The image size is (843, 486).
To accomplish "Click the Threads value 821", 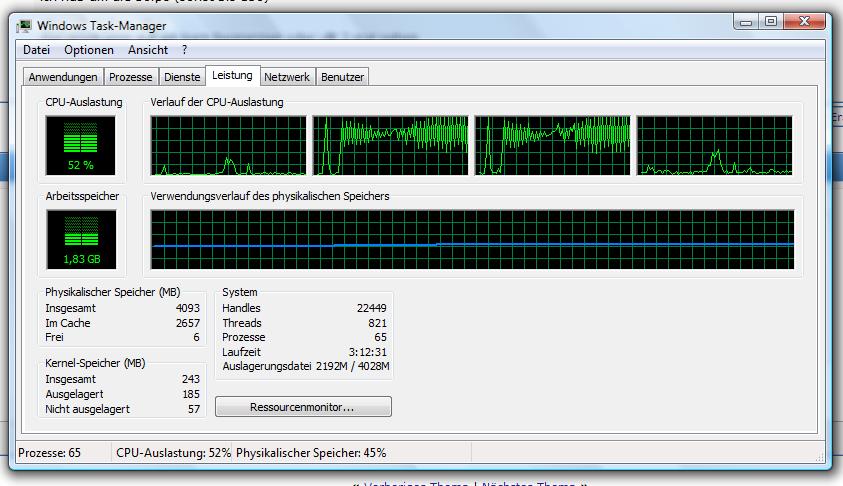I will pyautogui.click(x=377, y=323).
